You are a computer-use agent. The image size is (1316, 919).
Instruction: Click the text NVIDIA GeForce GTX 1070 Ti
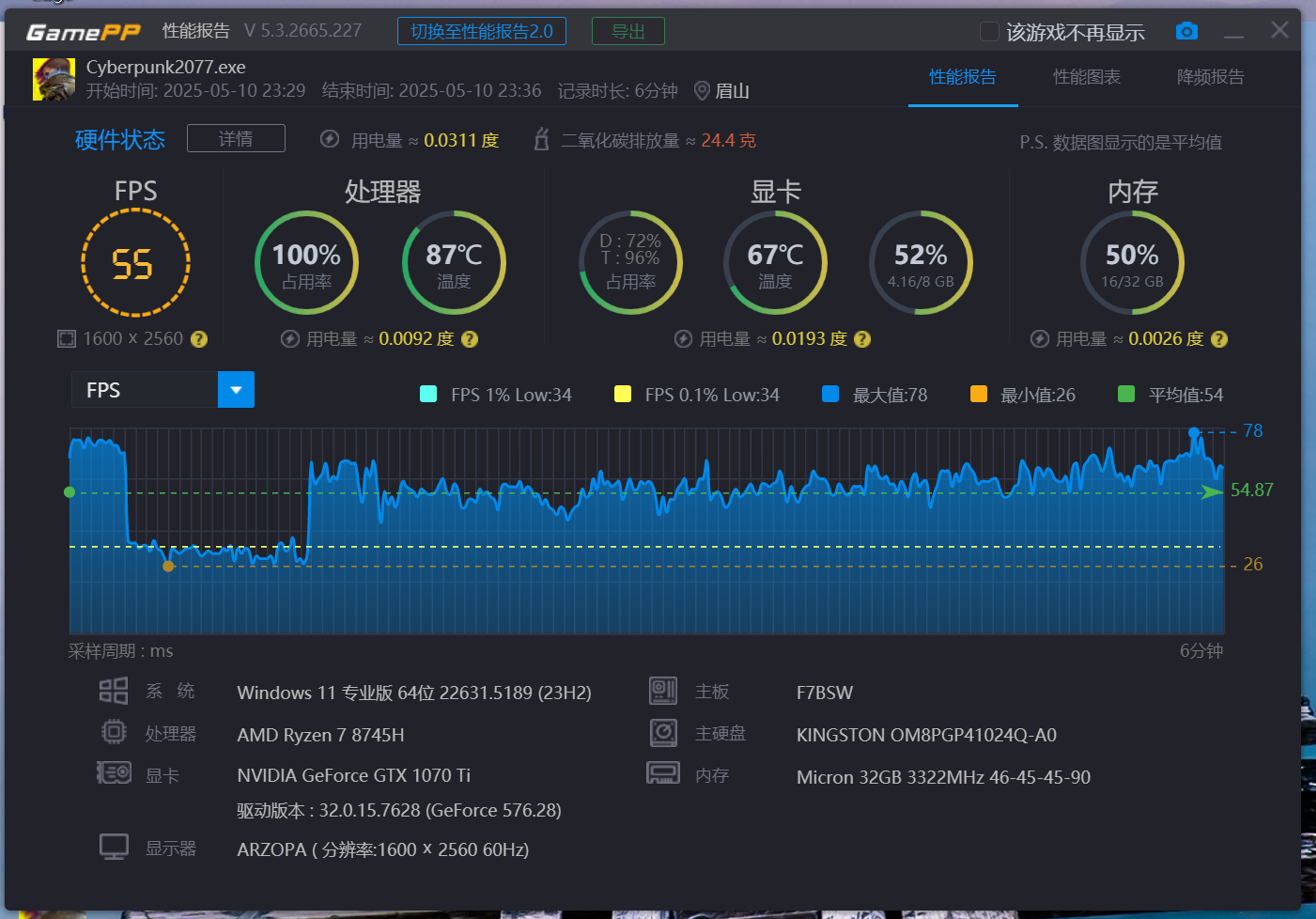354,775
